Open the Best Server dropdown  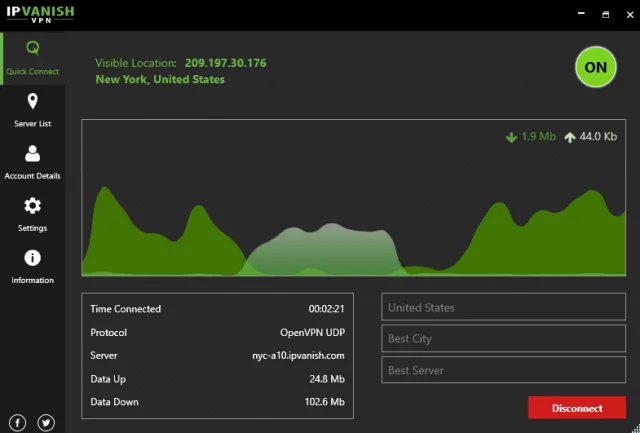click(503, 370)
